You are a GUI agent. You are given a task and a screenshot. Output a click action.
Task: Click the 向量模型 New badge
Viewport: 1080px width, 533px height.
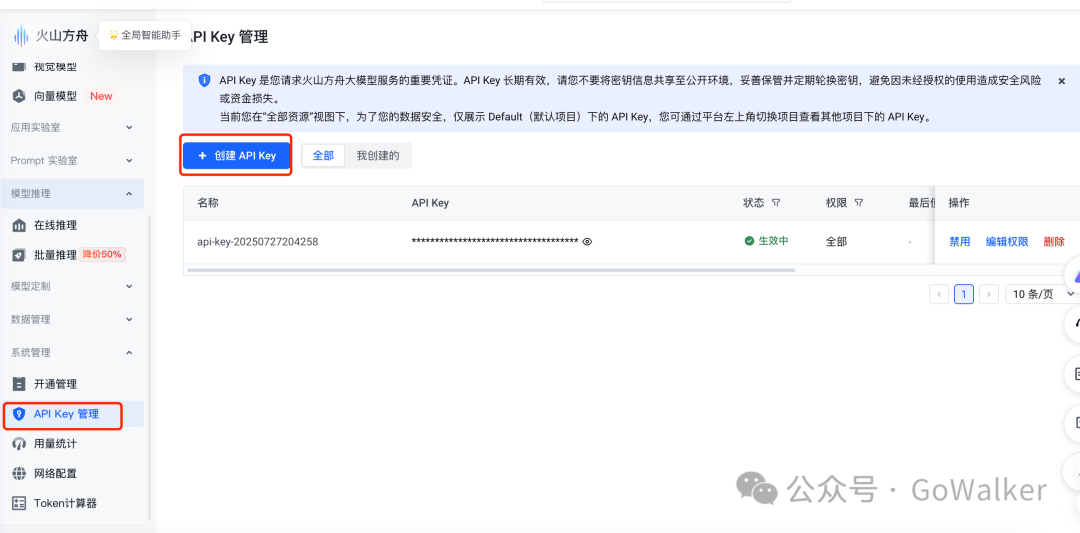[101, 96]
